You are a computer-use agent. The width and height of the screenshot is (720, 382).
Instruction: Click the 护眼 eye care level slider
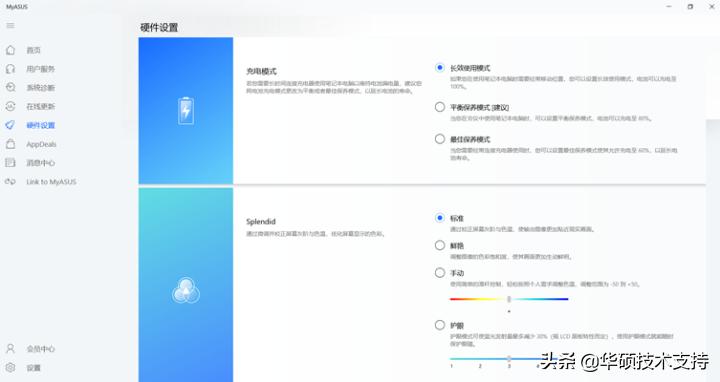click(509, 358)
